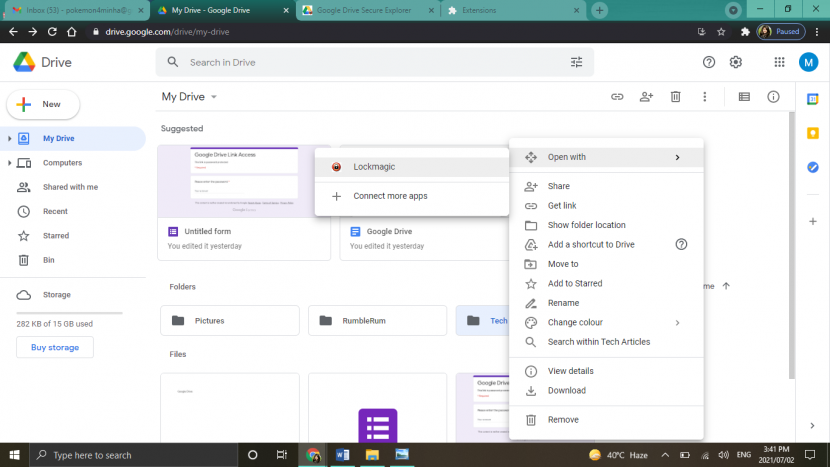The height and width of the screenshot is (467, 830).
Task: Choose Download from context menu
Action: point(606,390)
